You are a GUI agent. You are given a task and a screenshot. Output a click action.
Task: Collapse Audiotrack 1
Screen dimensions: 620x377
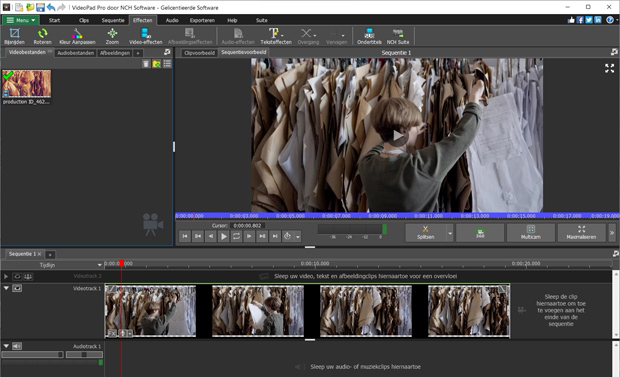(x=6, y=346)
